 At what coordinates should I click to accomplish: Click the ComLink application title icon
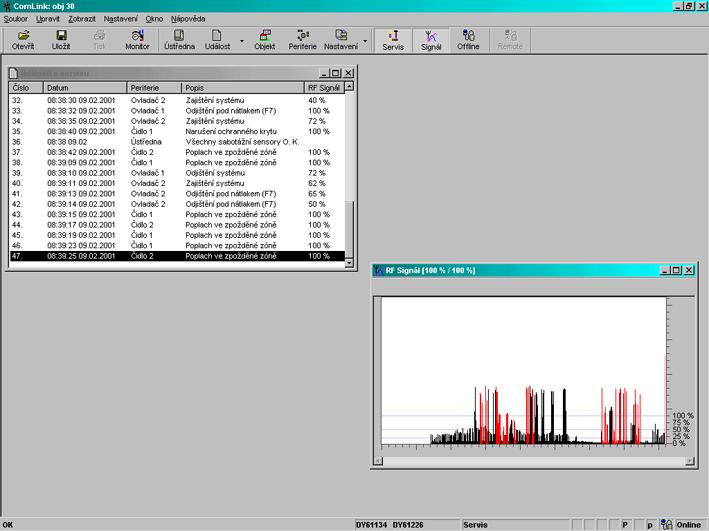(6, 6)
